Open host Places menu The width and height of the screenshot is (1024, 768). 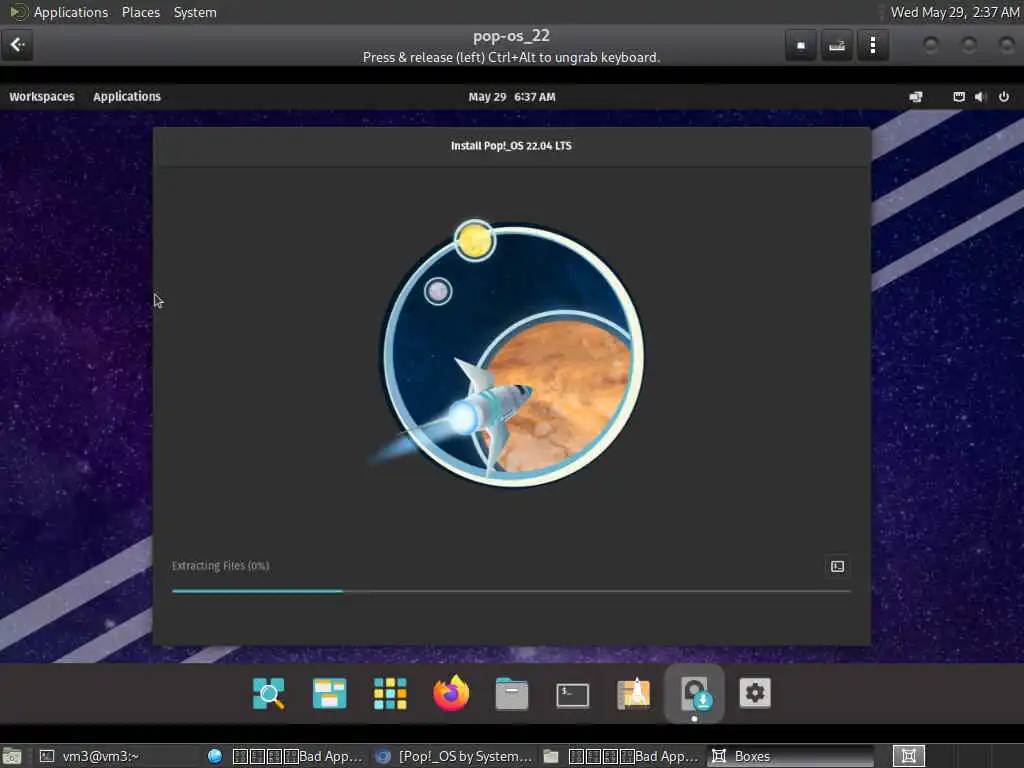(141, 12)
